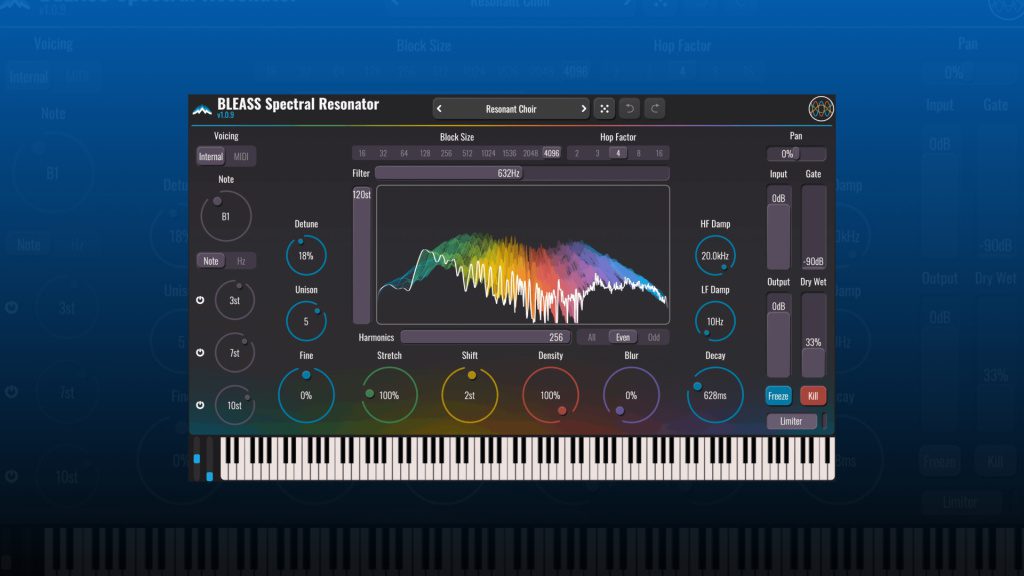The image size is (1024, 576).
Task: Click the Filter frequency slider at 632Hz
Action: click(x=522, y=173)
